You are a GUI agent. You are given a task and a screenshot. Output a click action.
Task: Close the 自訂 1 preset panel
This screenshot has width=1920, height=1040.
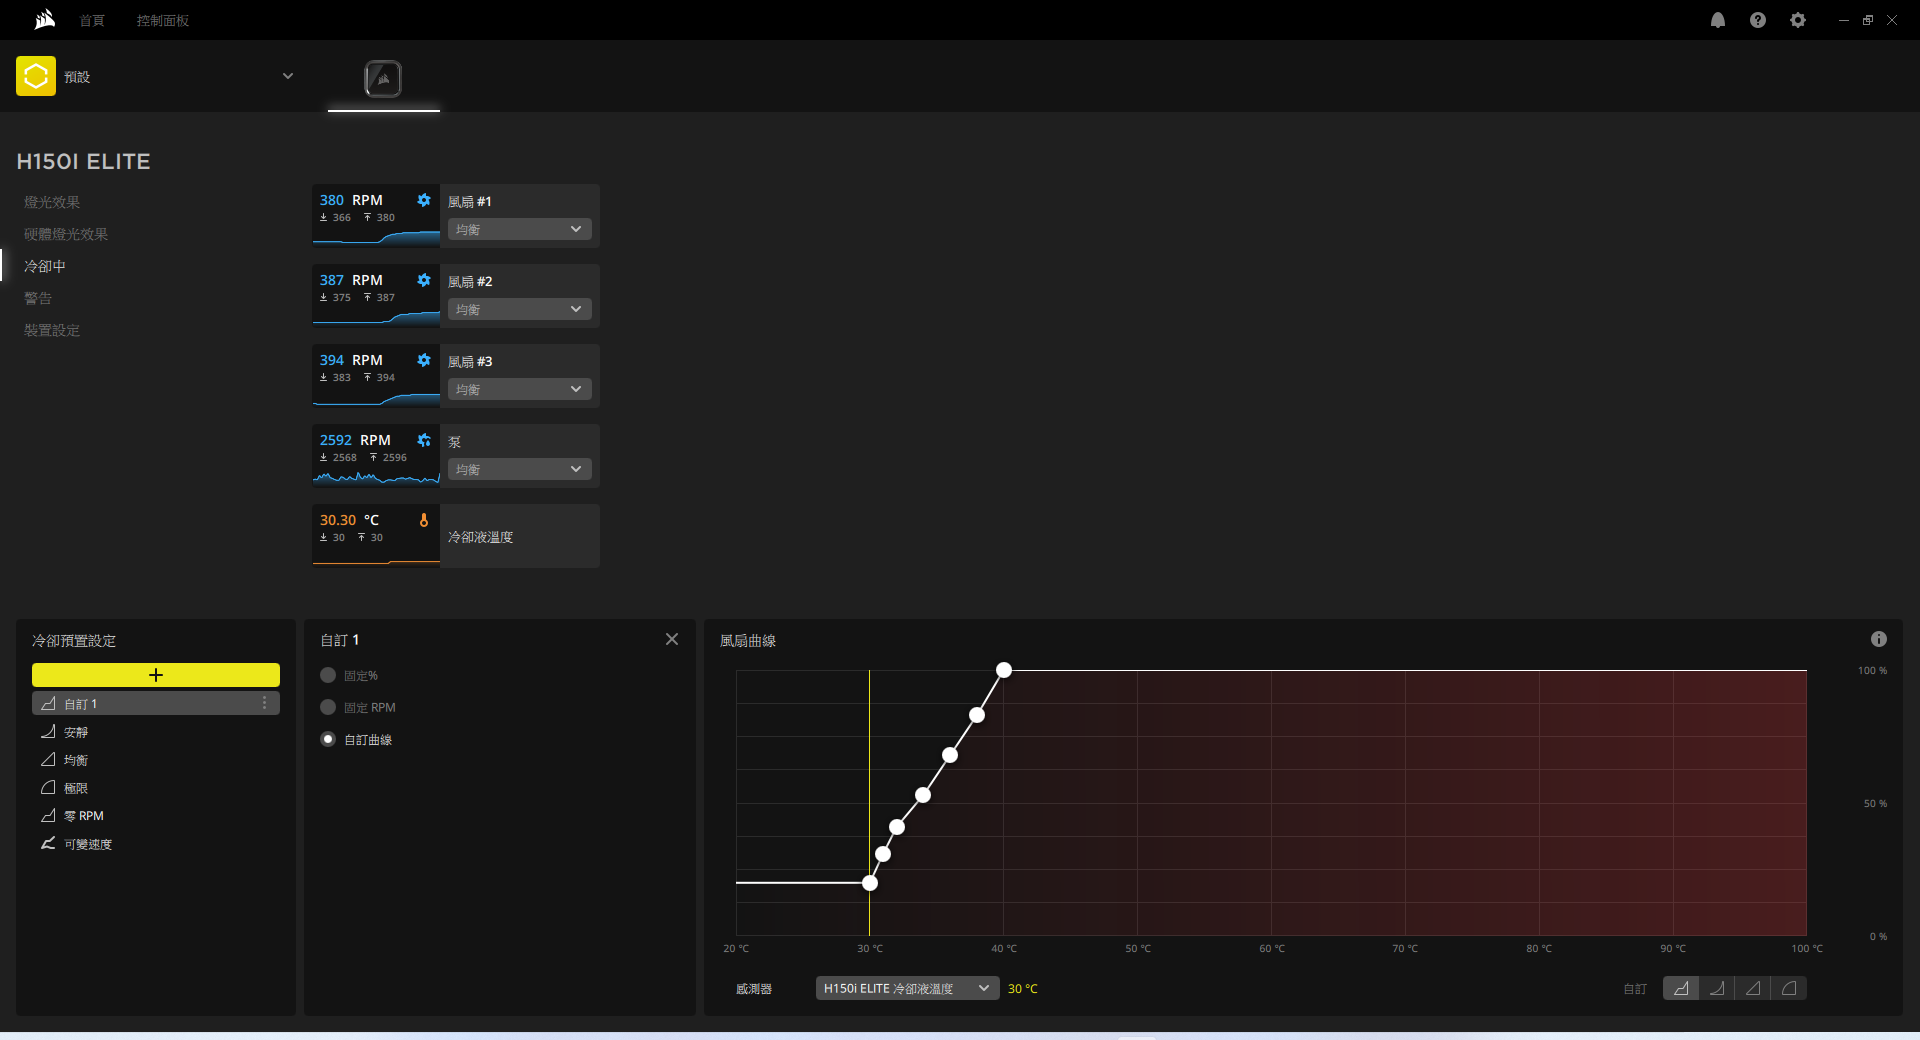[672, 639]
